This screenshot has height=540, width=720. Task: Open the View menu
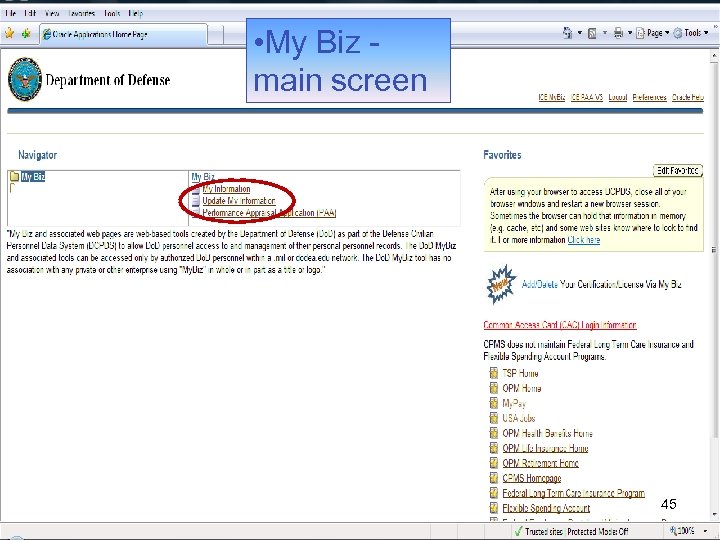(52, 14)
